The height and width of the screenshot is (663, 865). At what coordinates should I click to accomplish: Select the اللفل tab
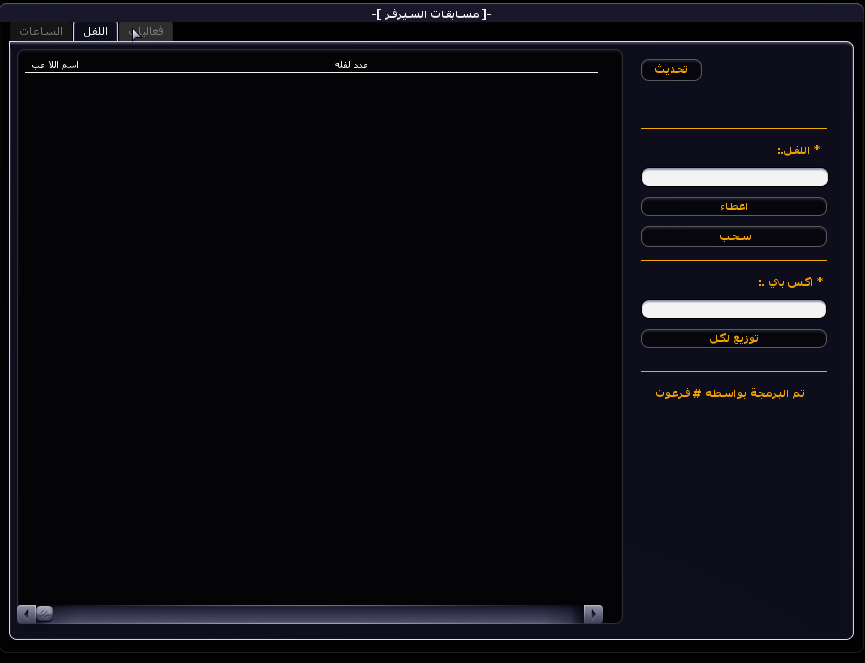click(x=95, y=32)
